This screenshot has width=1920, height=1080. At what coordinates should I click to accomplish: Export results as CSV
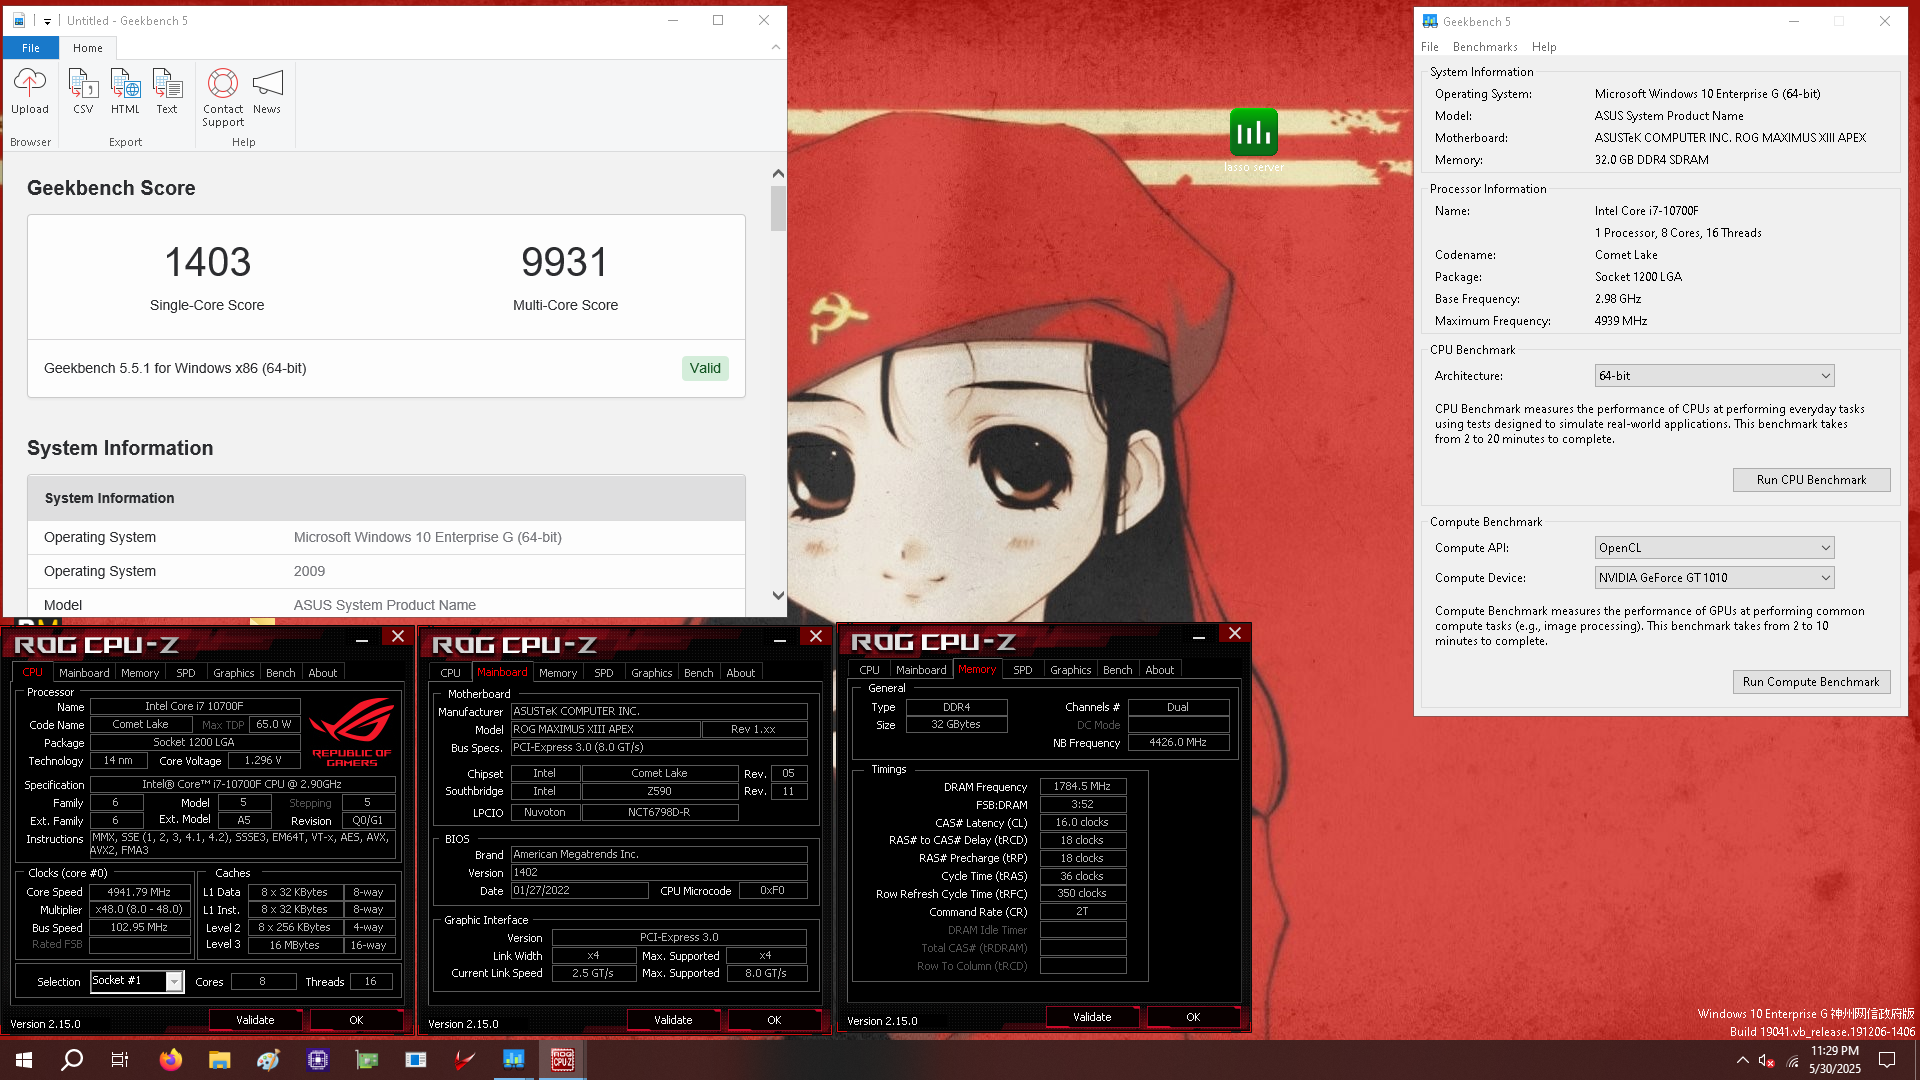(83, 92)
